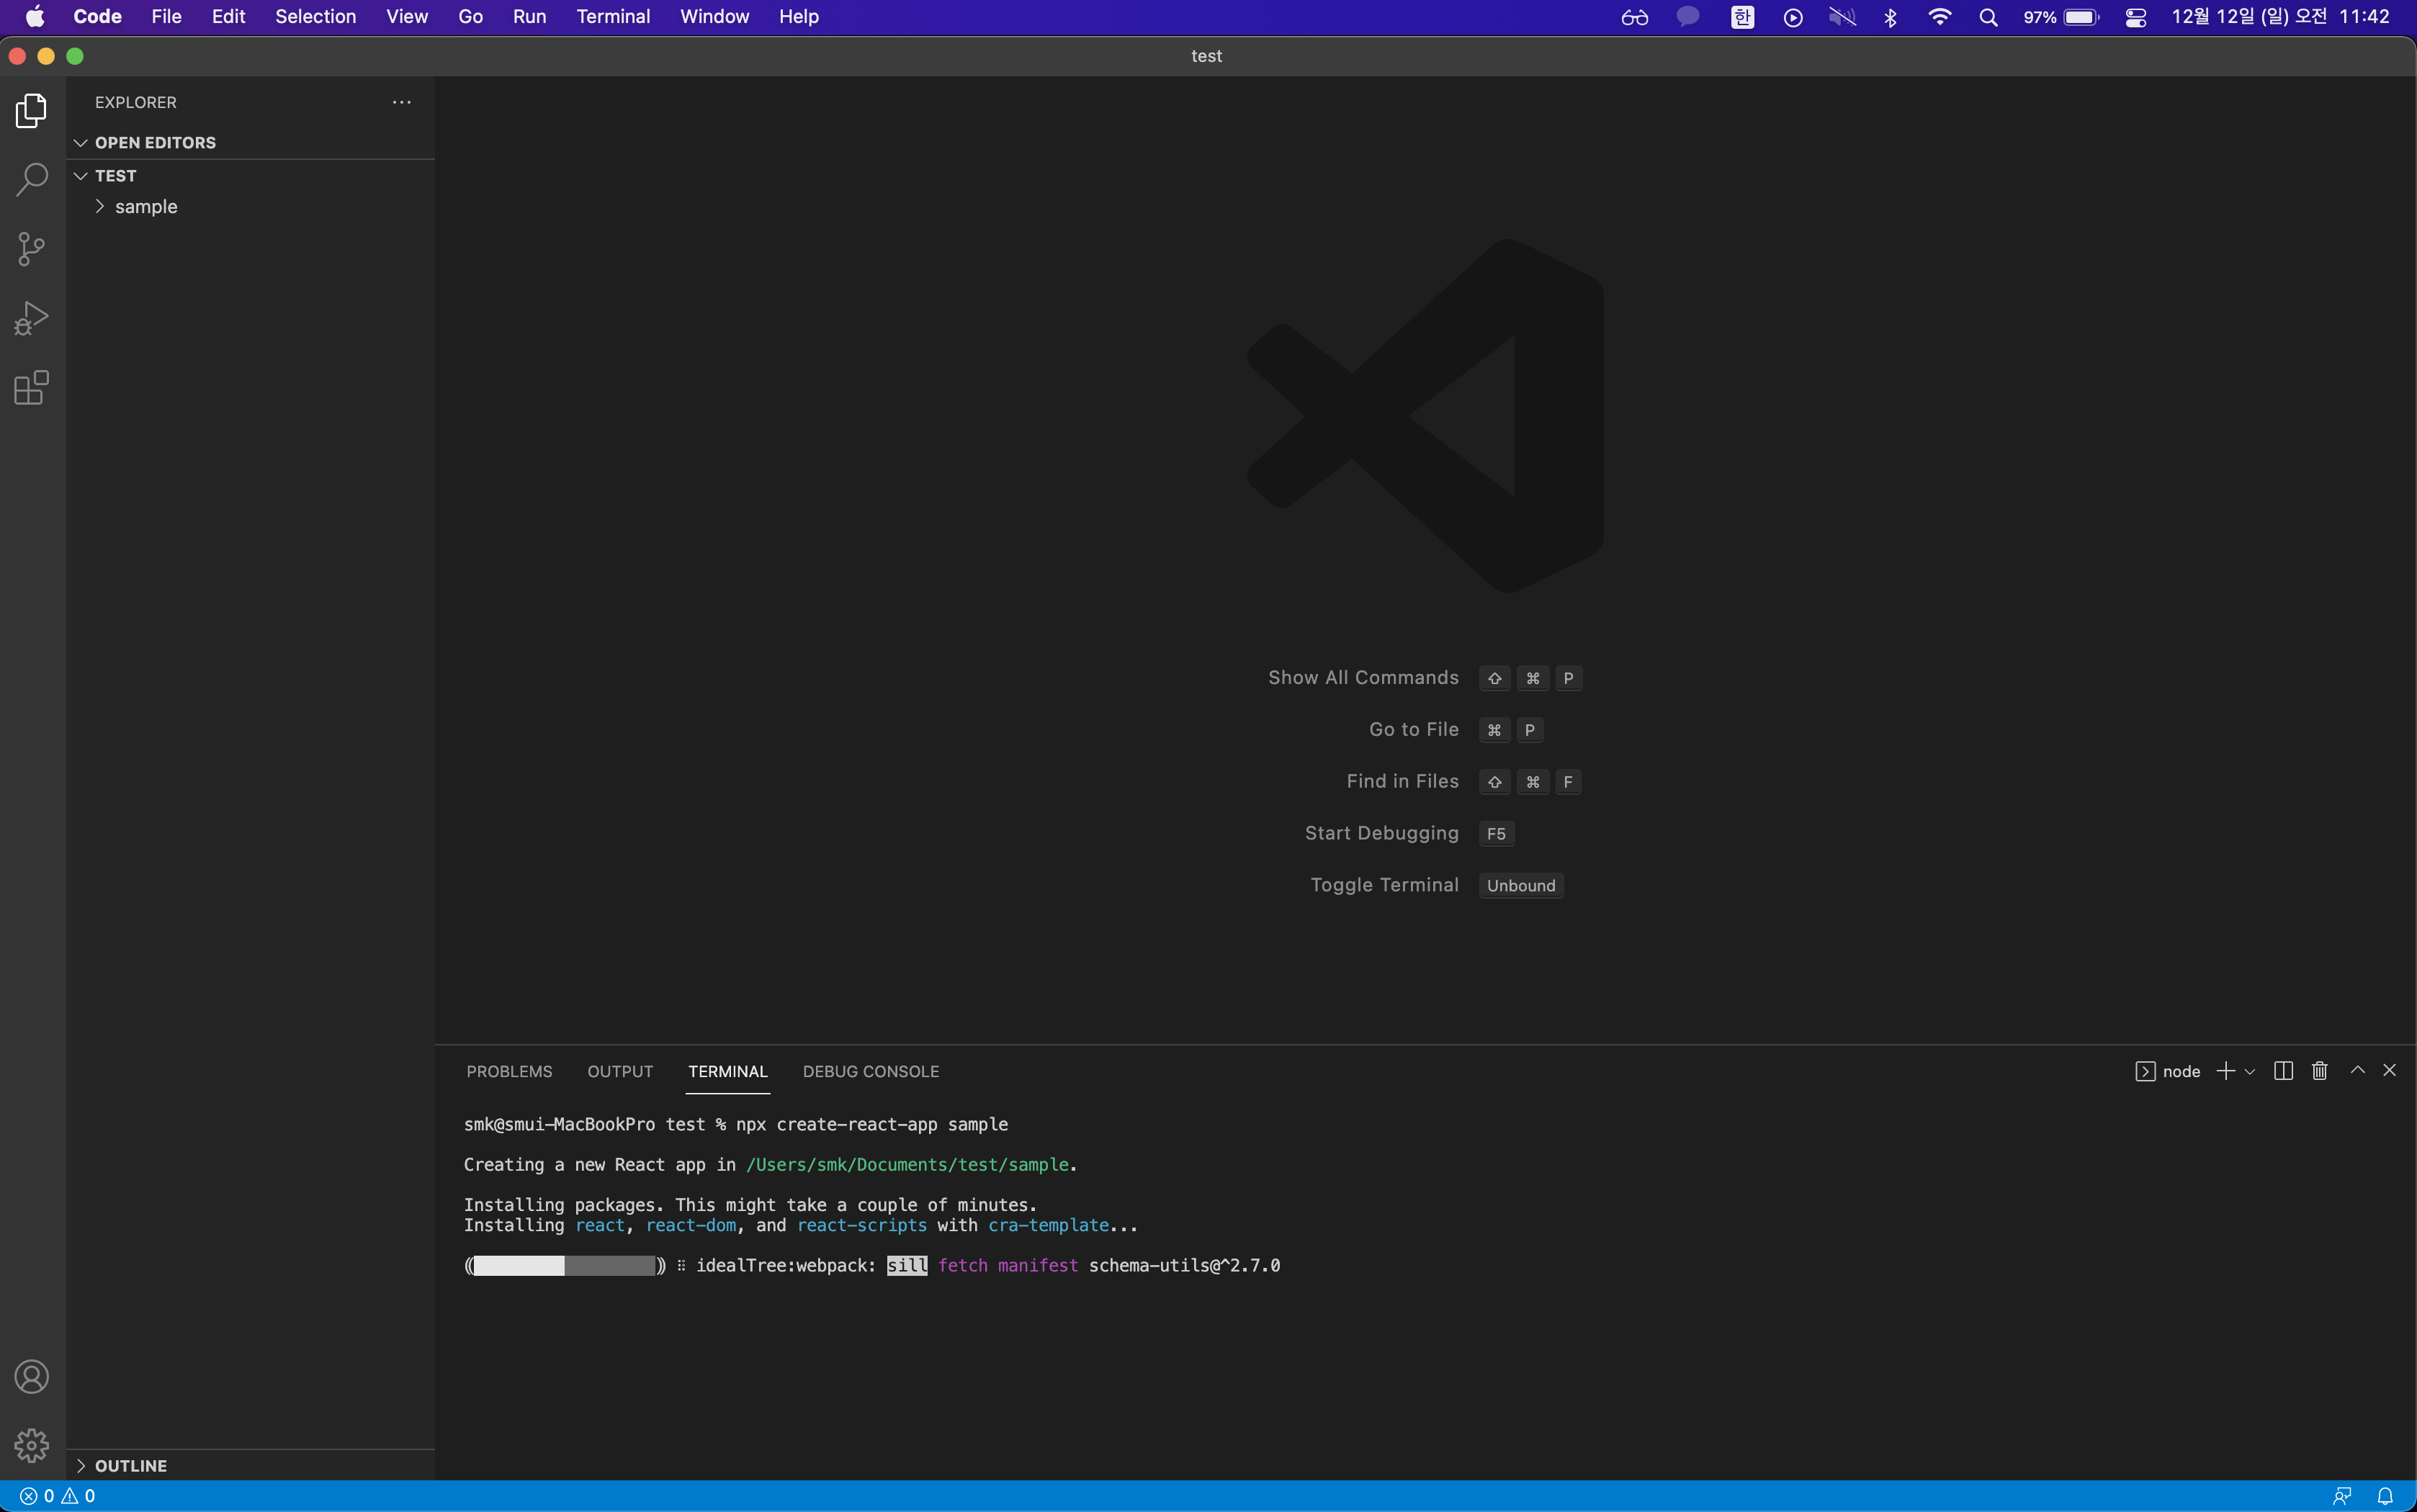This screenshot has width=2417, height=1512.
Task: Select the node terminal instance
Action: [2168, 1071]
